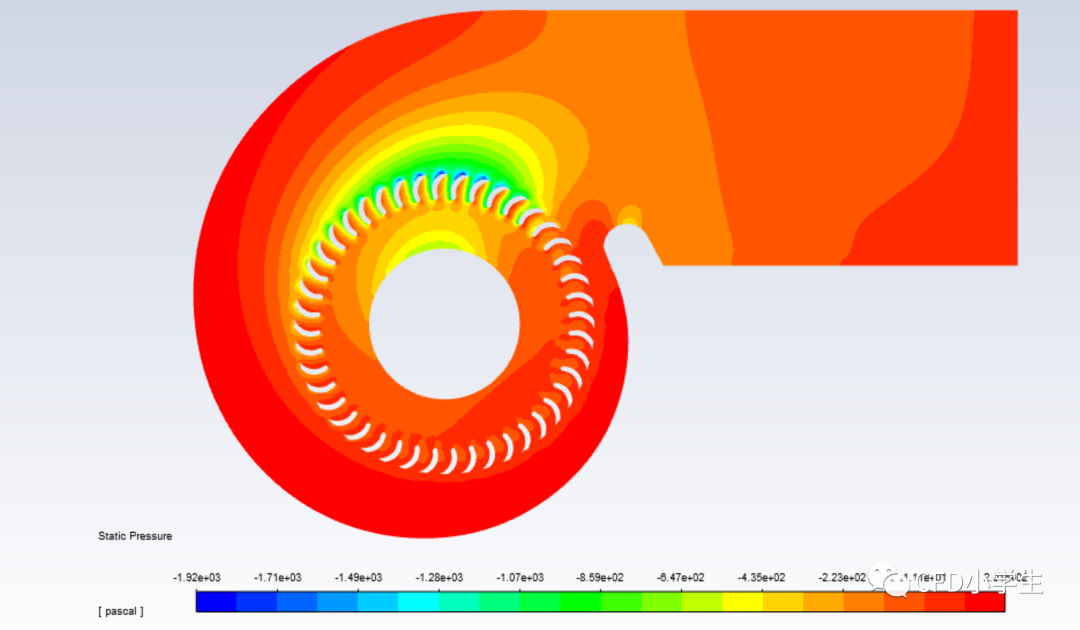Viewport: 1080px width, 630px height.
Task: Select the -1.92e+03 legend value
Action: (x=196, y=578)
